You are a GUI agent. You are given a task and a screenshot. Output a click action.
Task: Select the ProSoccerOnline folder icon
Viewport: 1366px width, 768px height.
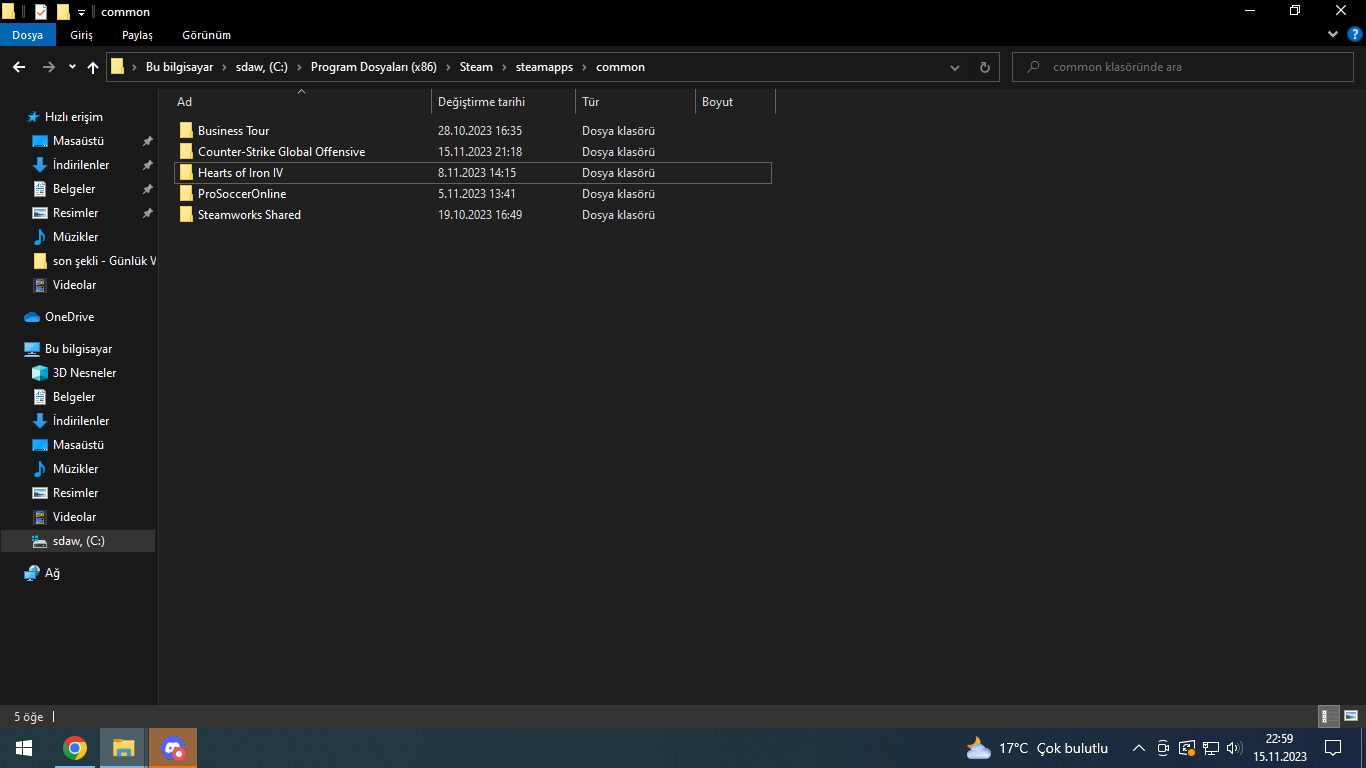point(186,194)
